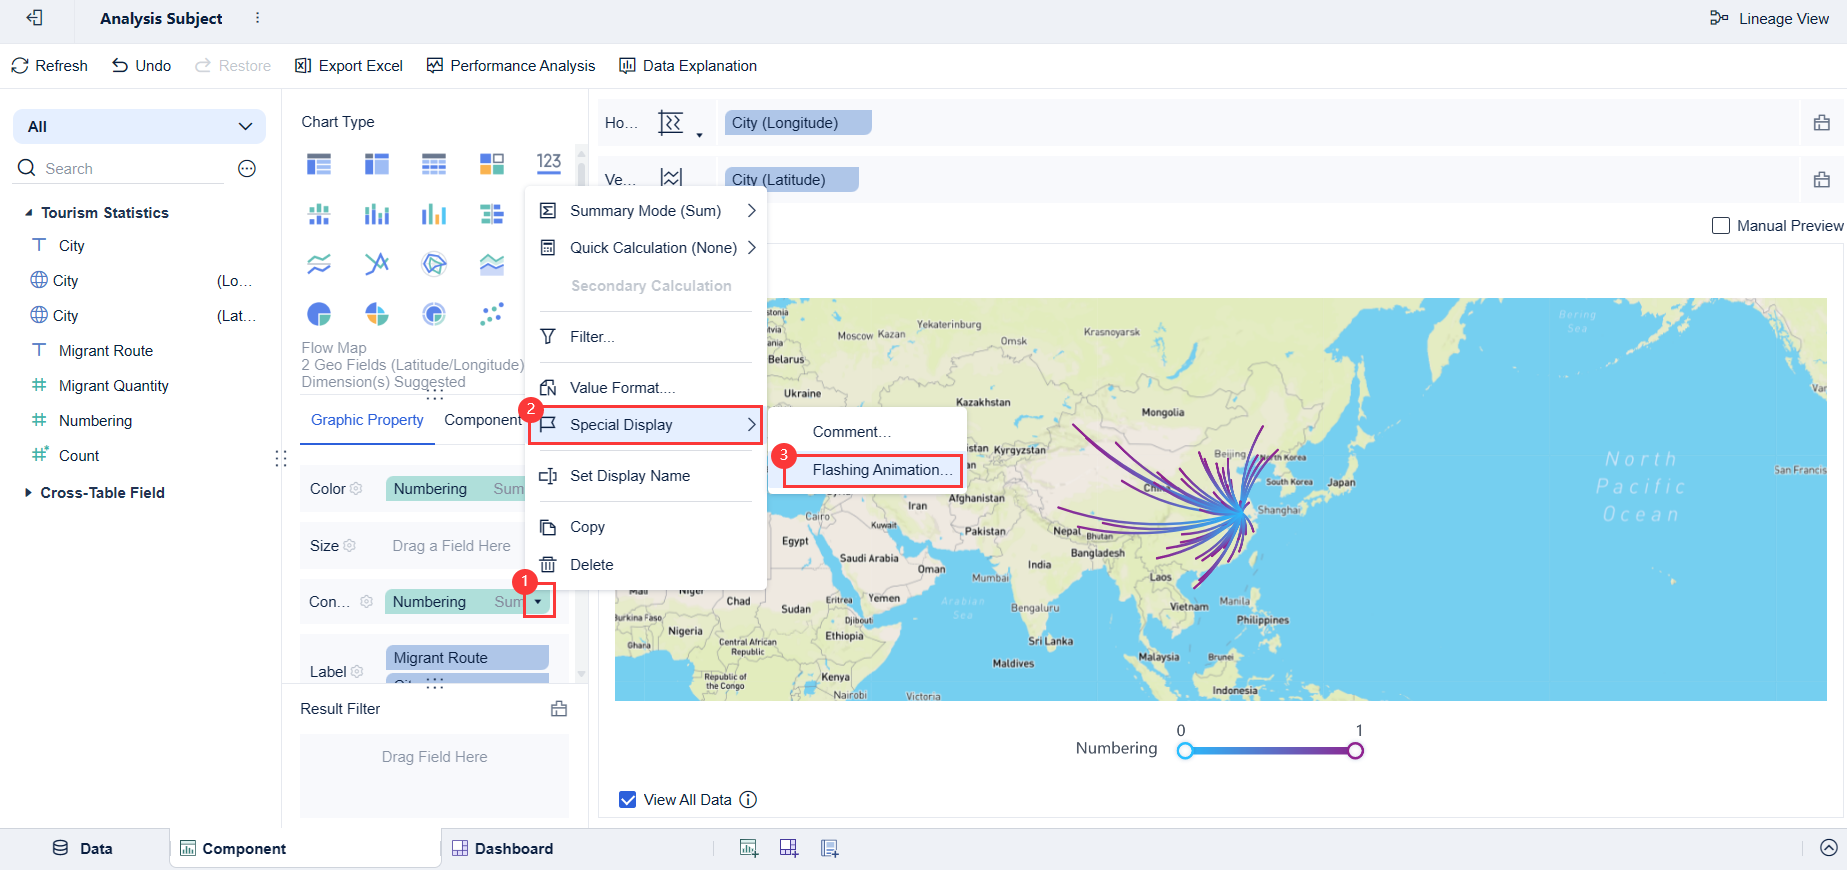This screenshot has width=1847, height=870.
Task: Toggle the Manual Preview checkbox
Action: pos(1721,226)
